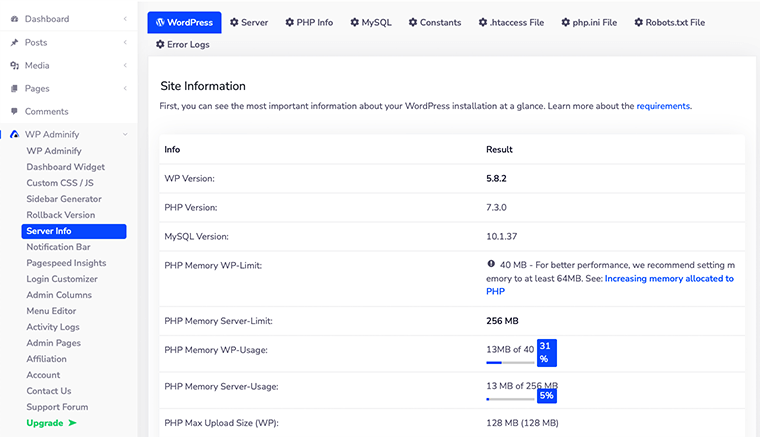Click the gear icon beside Error Logs
Image resolution: width=760 pixels, height=437 pixels.
pyautogui.click(x=160, y=44)
